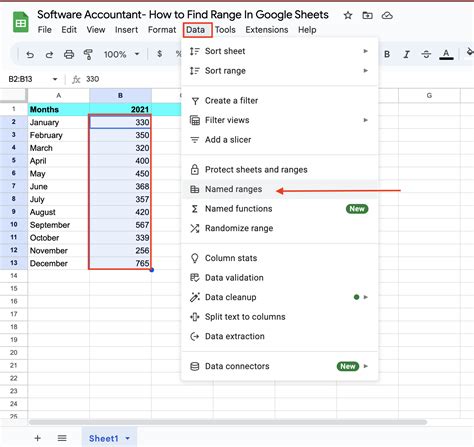The width and height of the screenshot is (474, 447).
Task: Select column A header
Action: [x=59, y=96]
